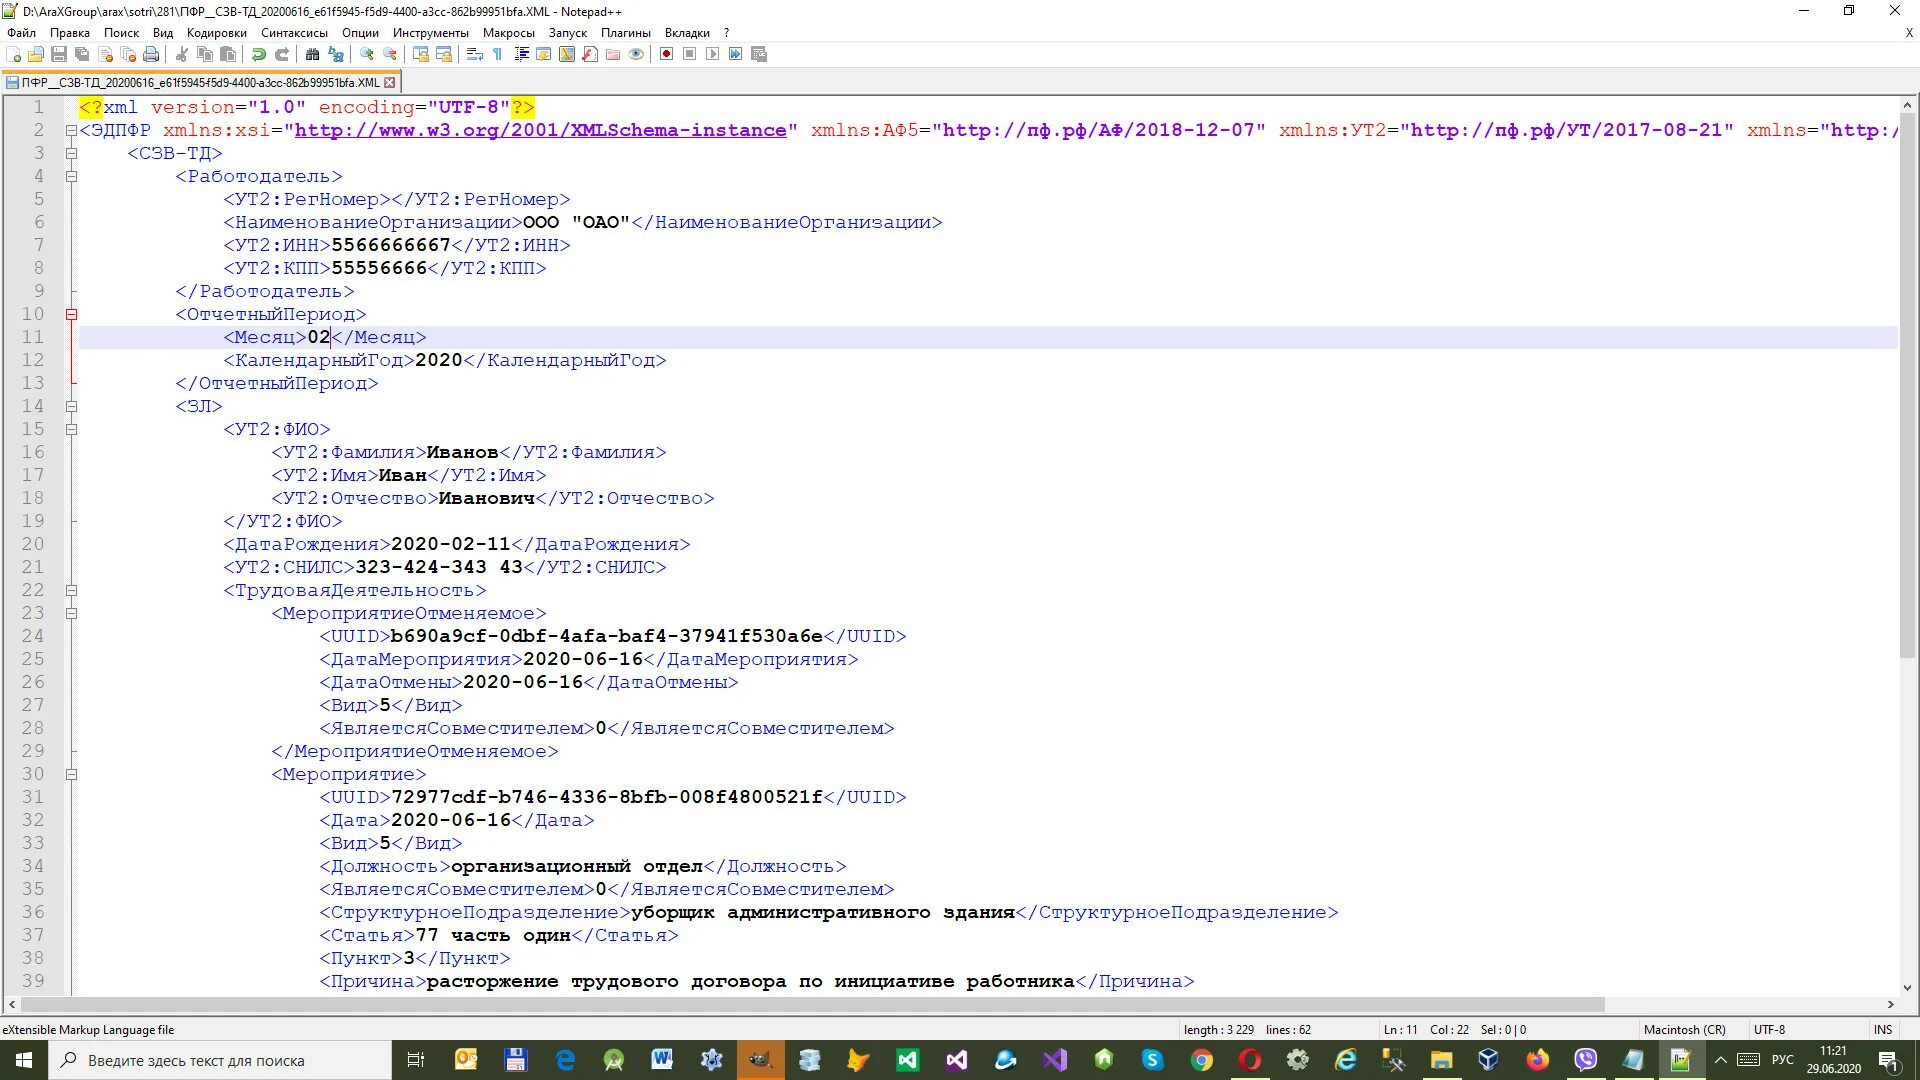Toggle the Document Map toolbar icon

point(567,54)
